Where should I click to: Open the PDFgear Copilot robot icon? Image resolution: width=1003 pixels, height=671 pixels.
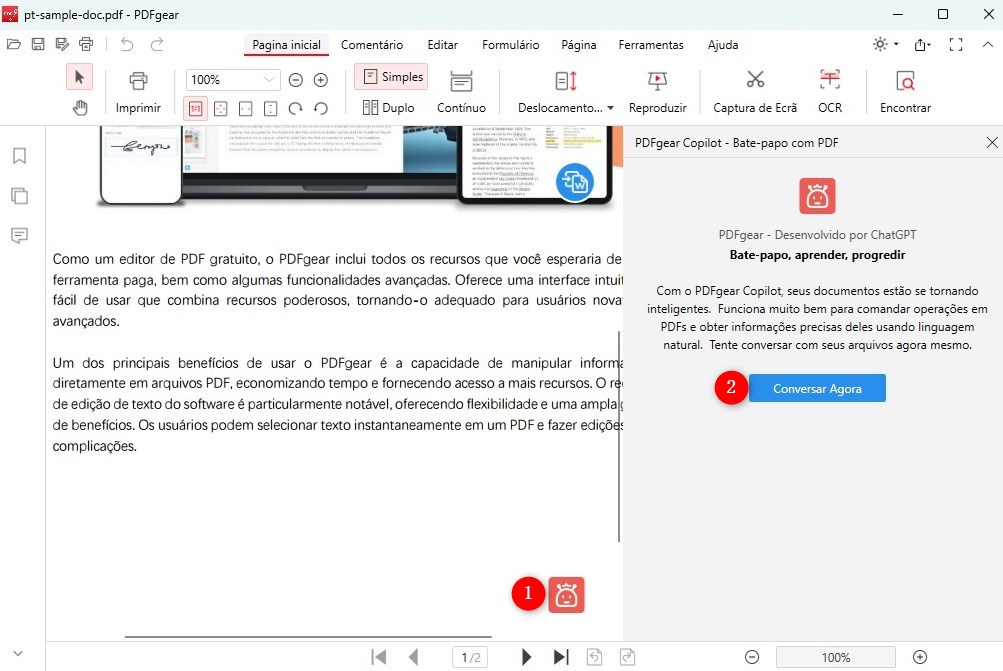point(566,593)
